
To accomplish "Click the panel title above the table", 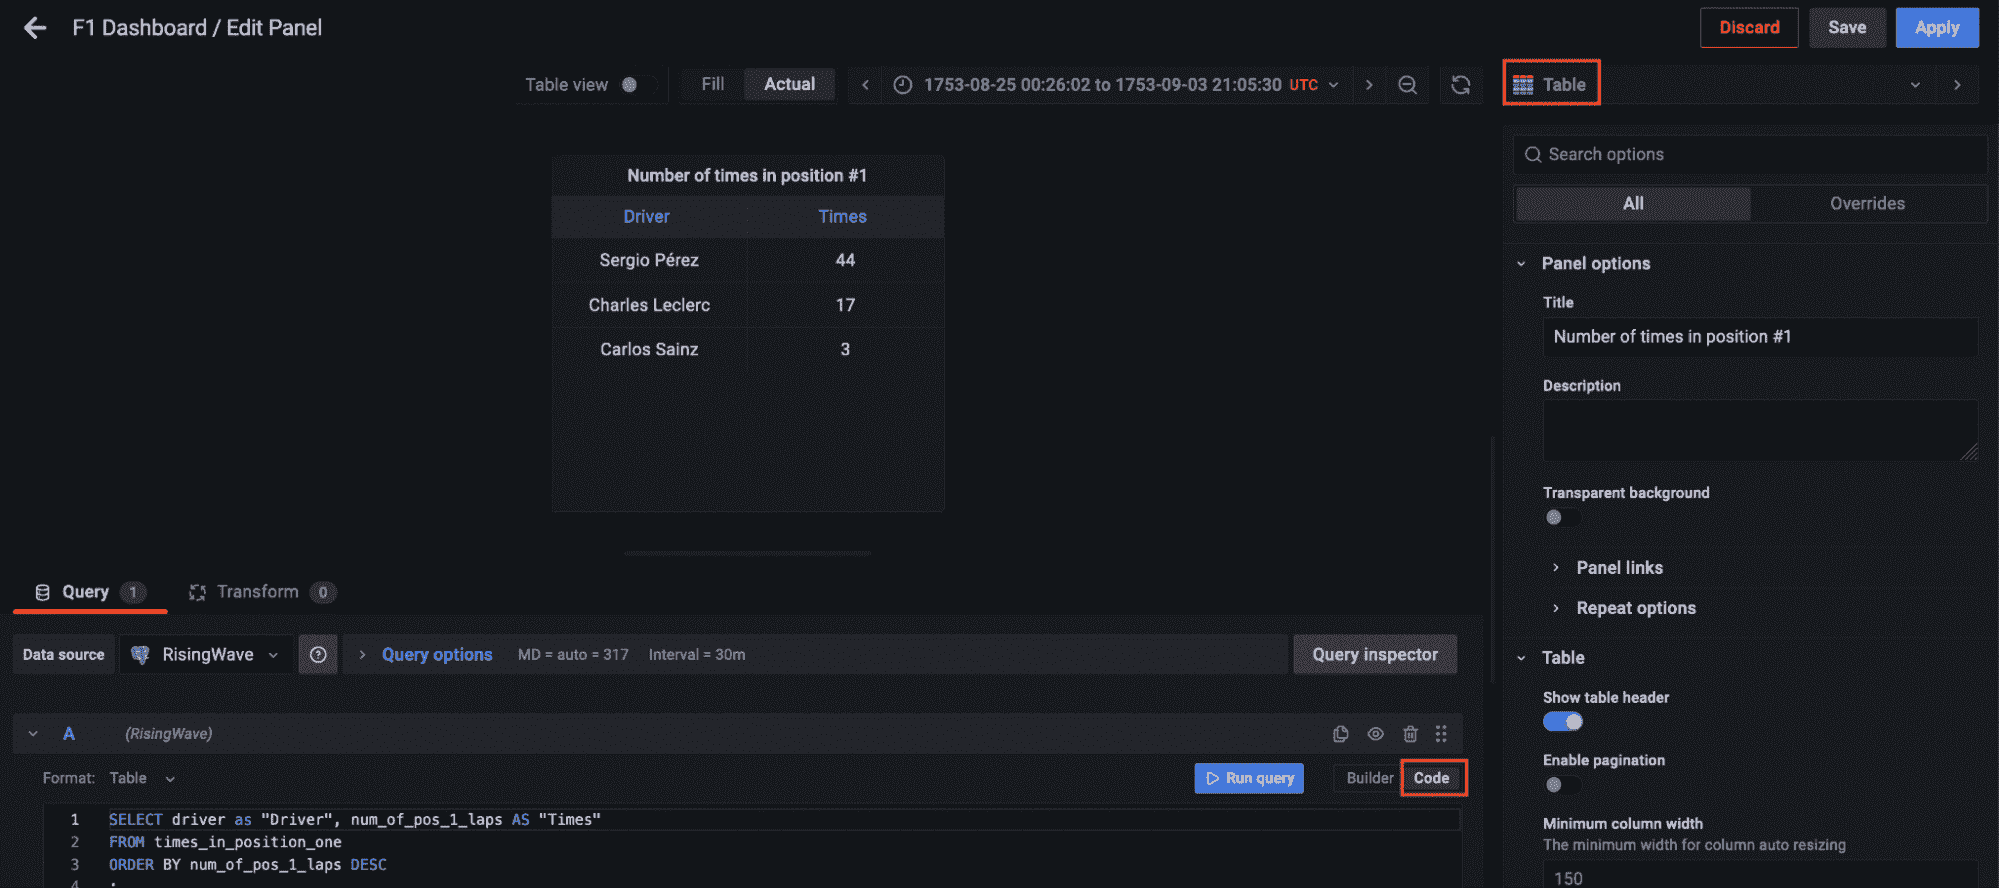I will pos(747,176).
